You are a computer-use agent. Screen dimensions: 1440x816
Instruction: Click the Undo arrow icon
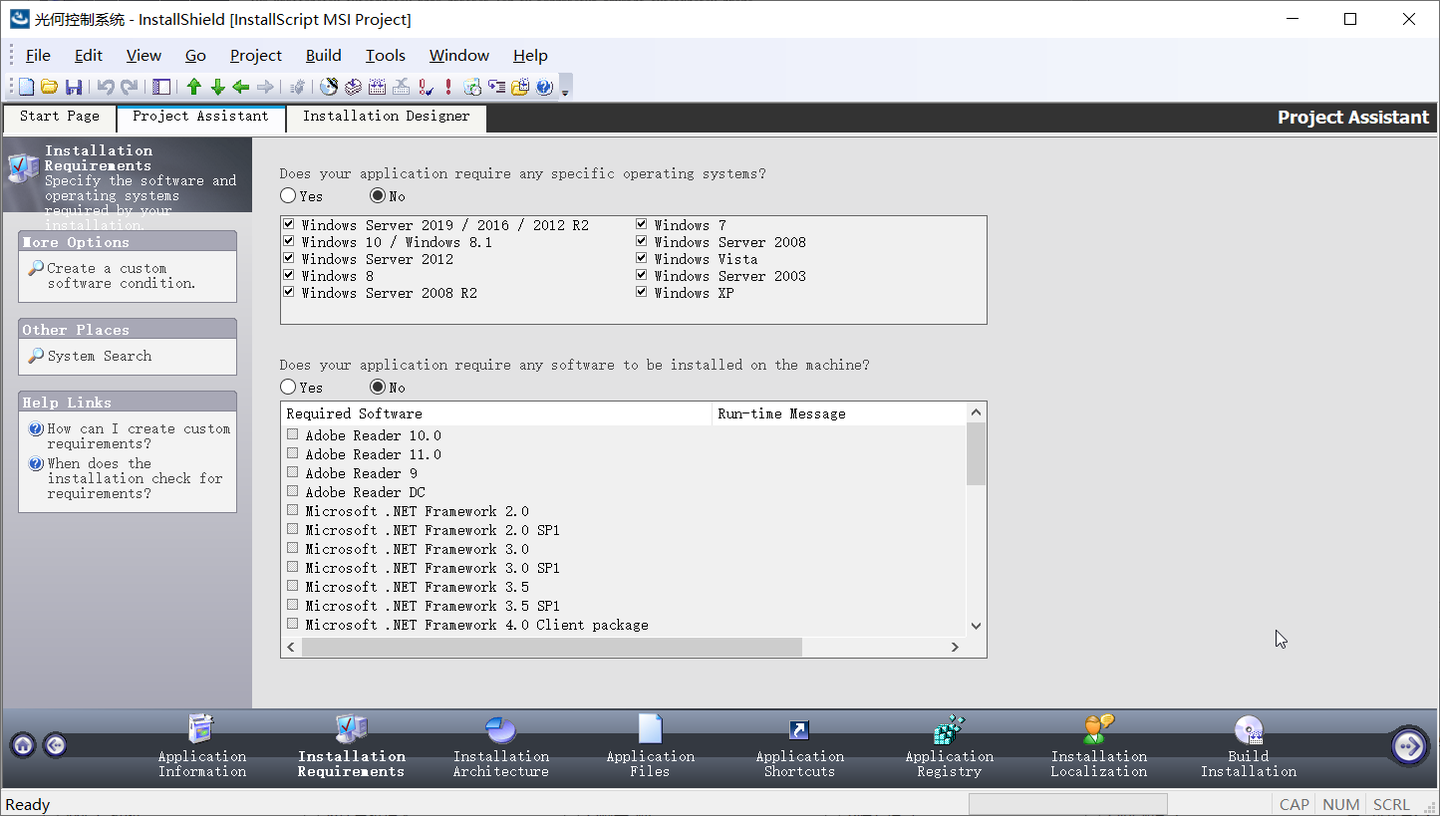pyautogui.click(x=105, y=87)
